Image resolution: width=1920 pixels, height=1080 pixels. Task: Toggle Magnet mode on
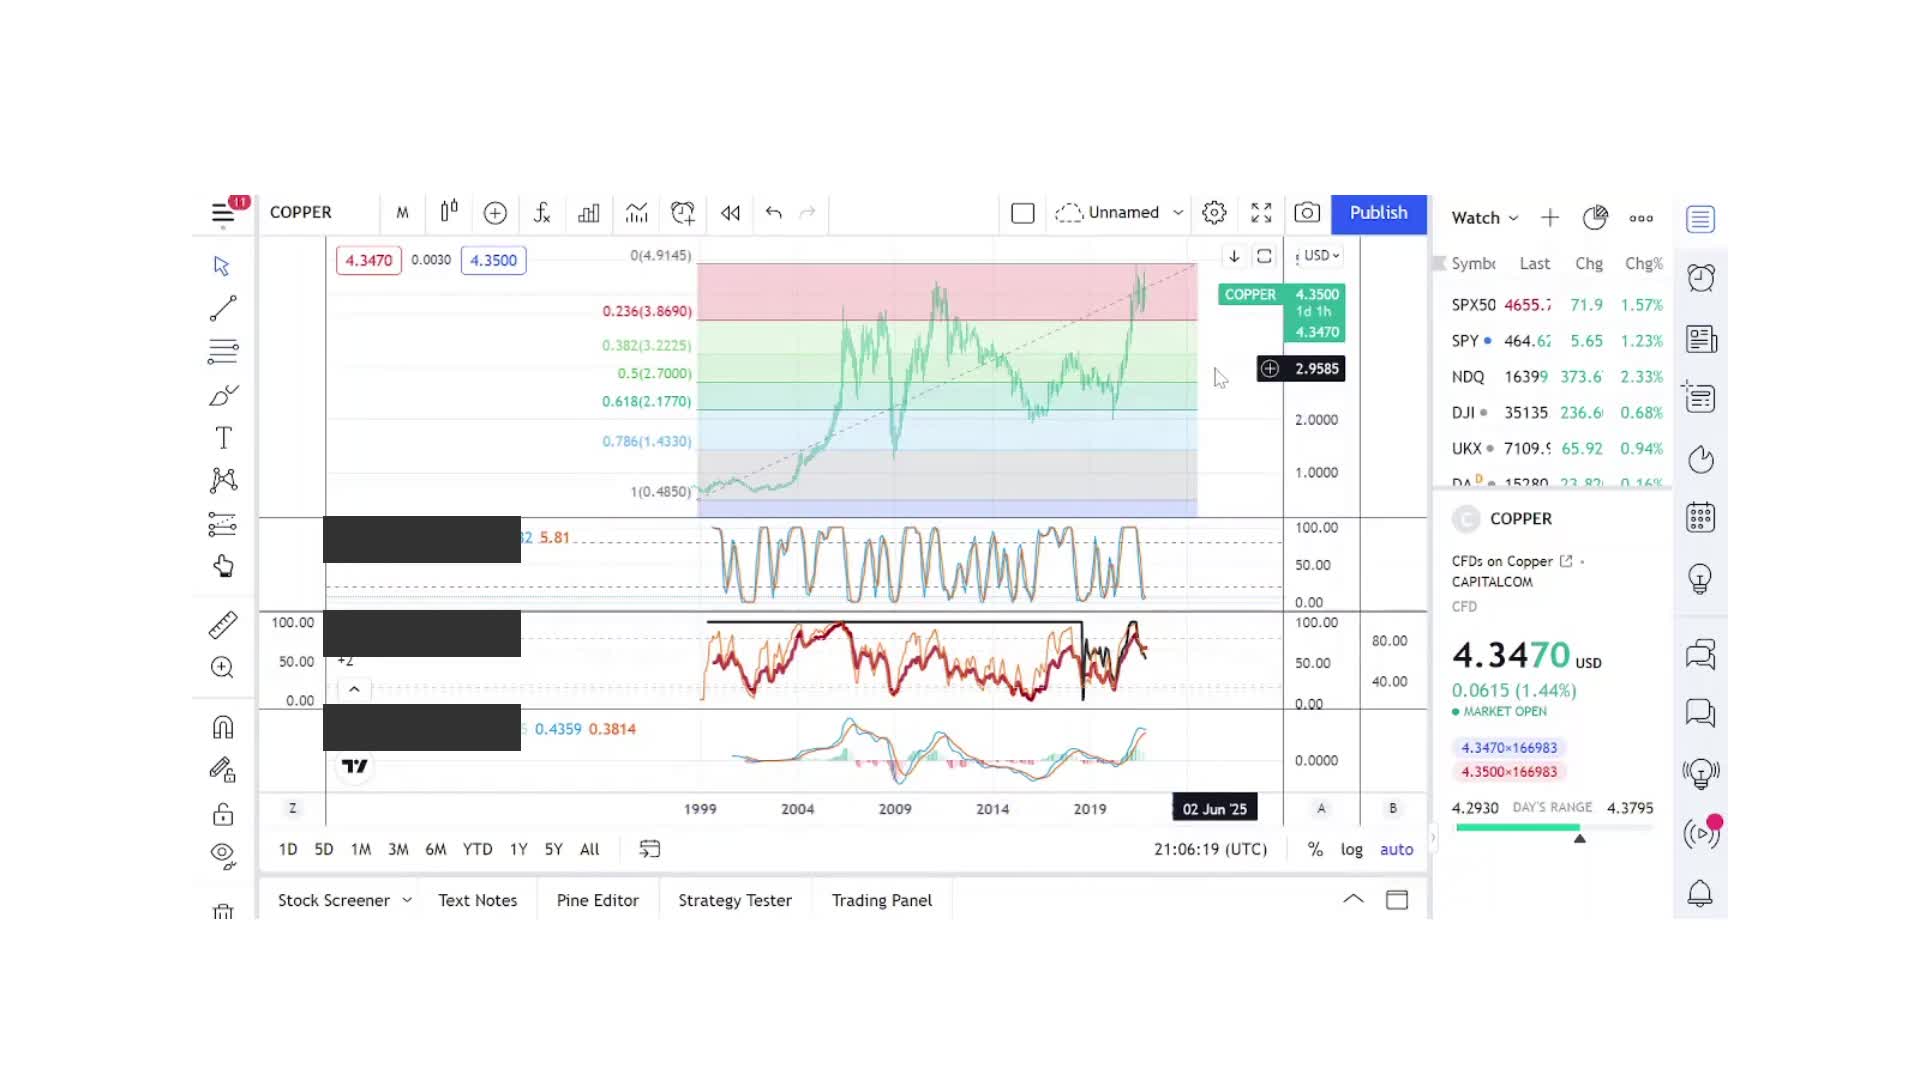(x=222, y=727)
